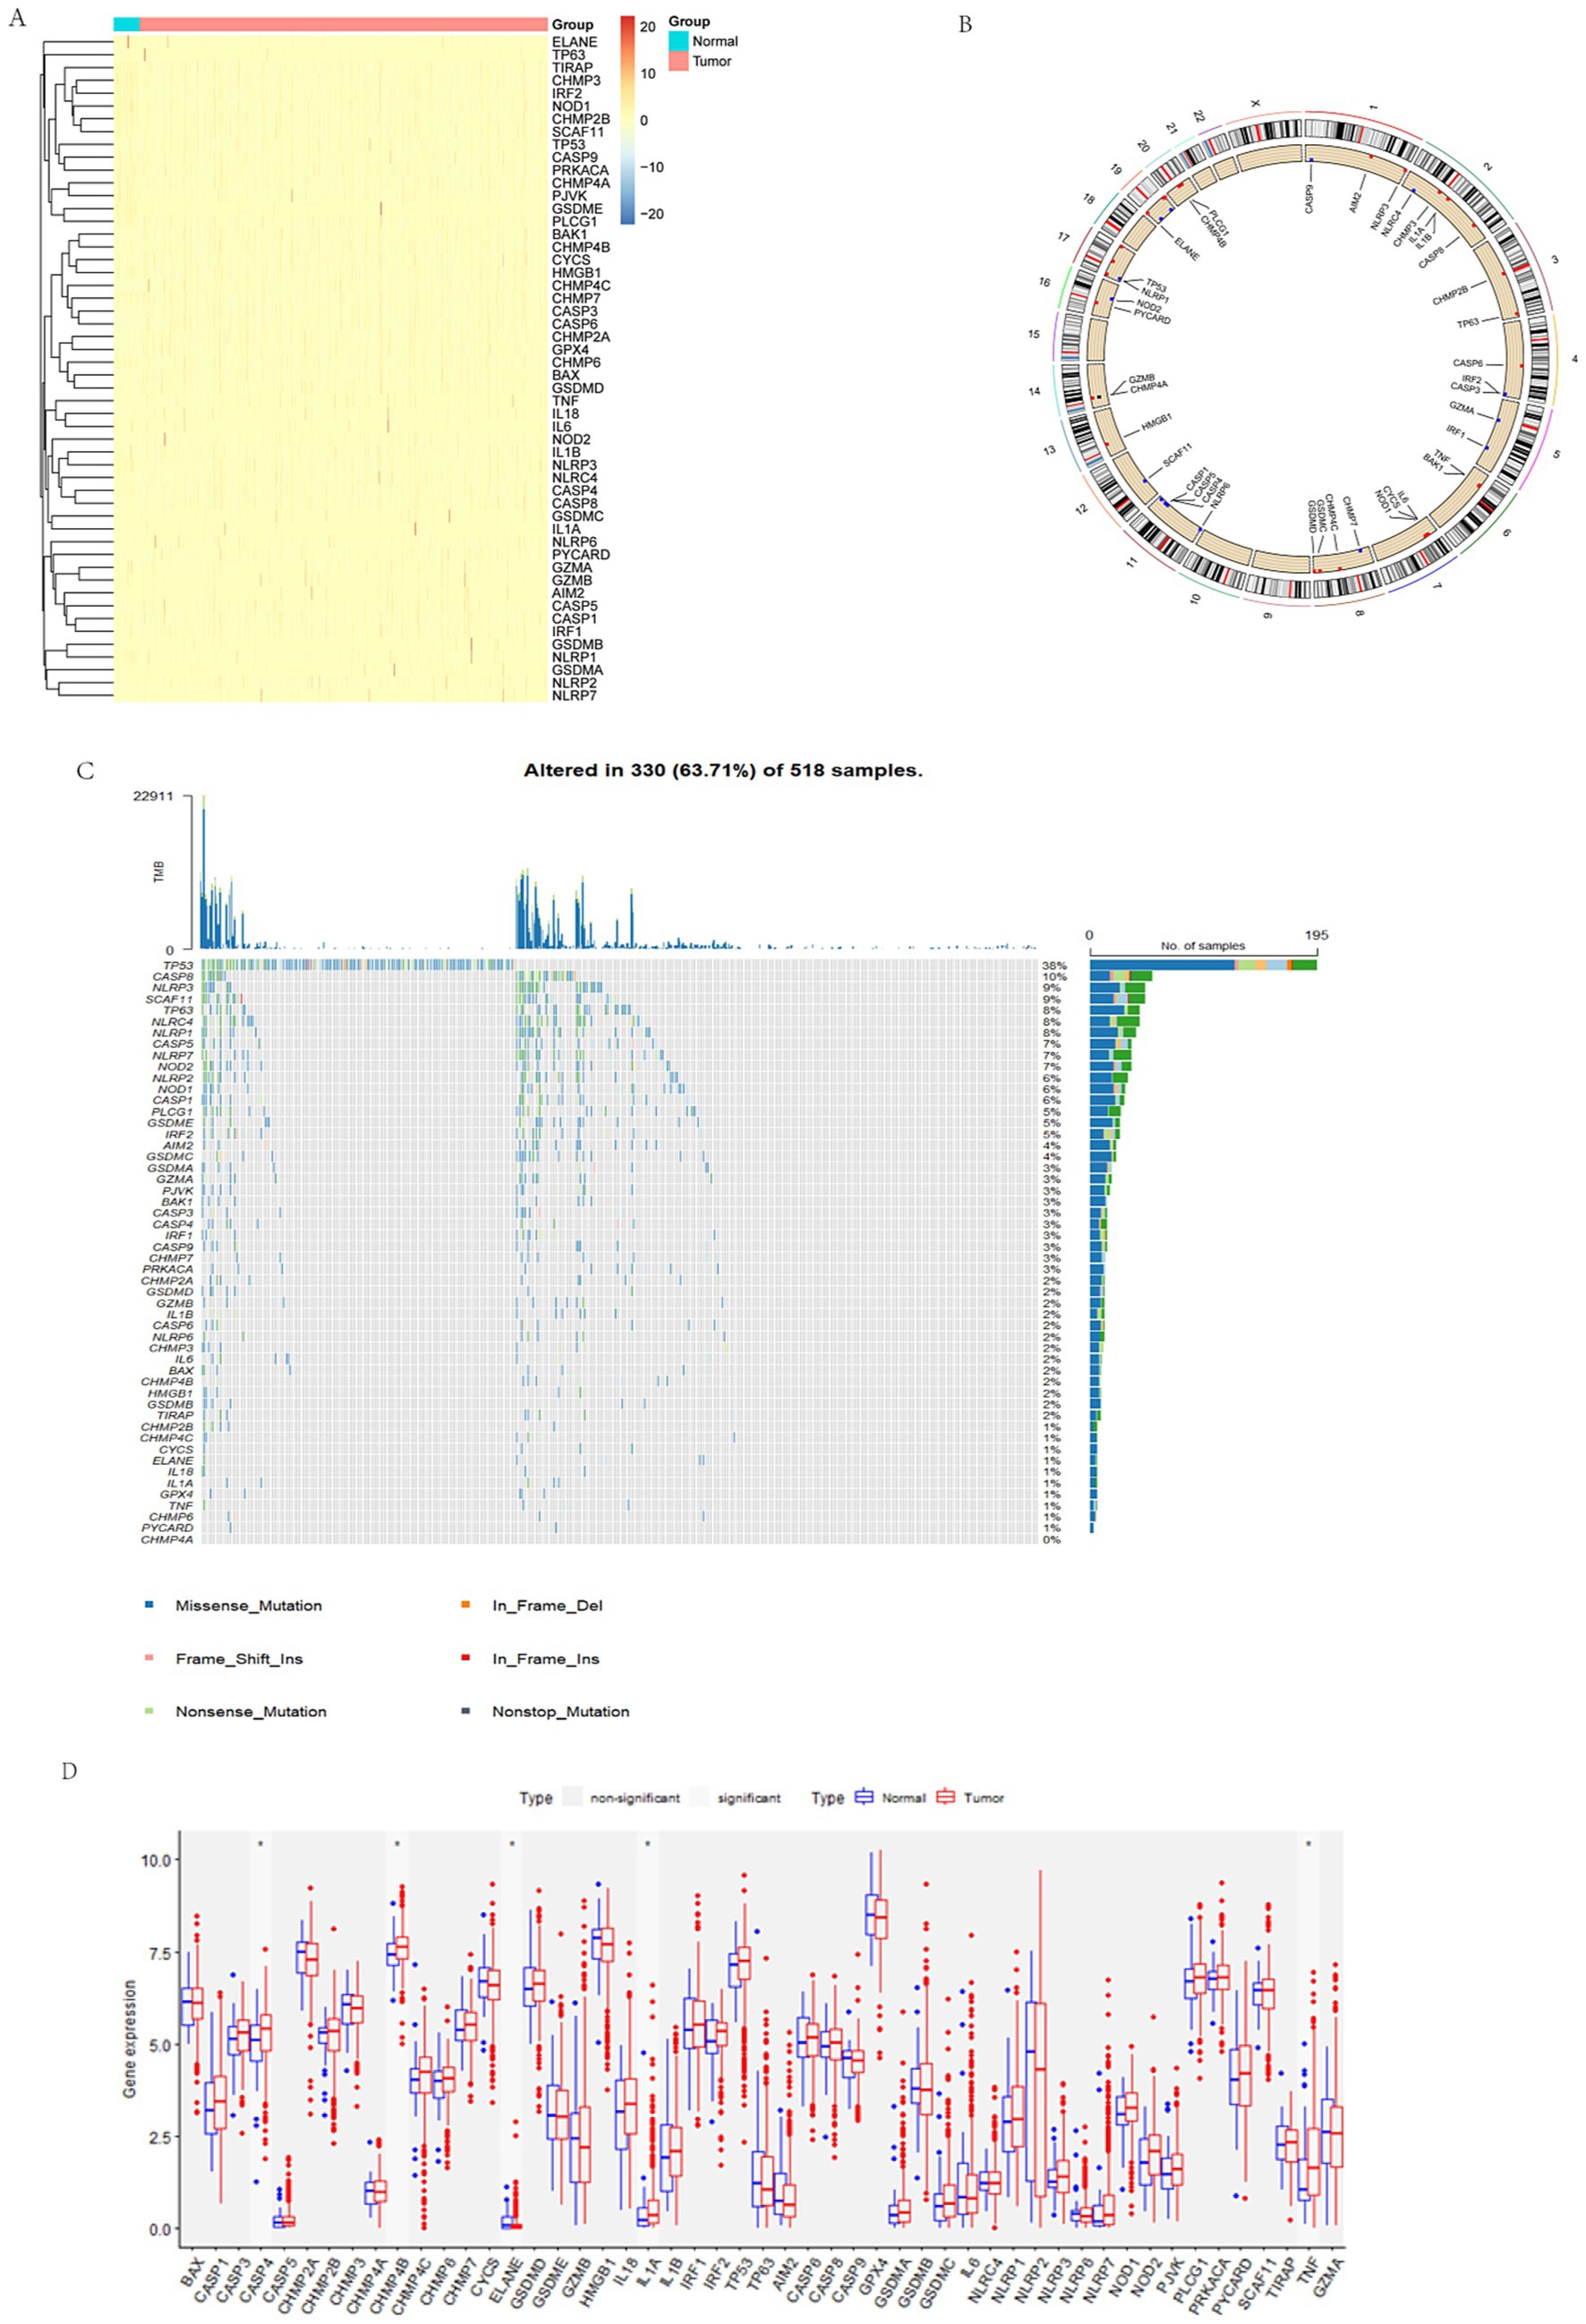Click chromosome X label on circos plot
This screenshot has width=1586, height=2324.
coord(1256,102)
